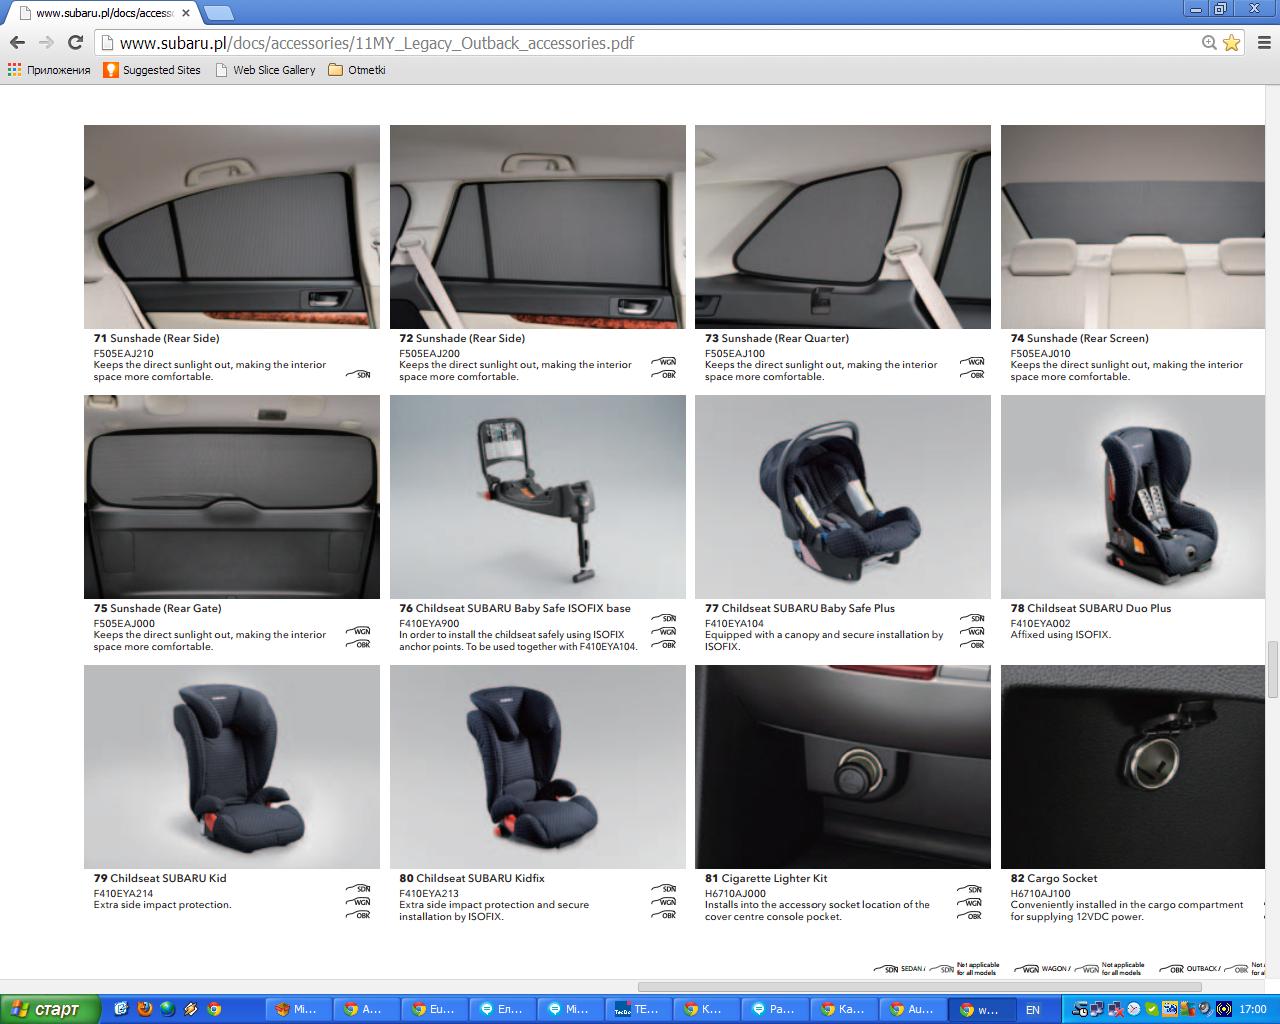Click the EN language indicator
Image resolution: width=1280 pixels, height=1024 pixels.
(1033, 1009)
